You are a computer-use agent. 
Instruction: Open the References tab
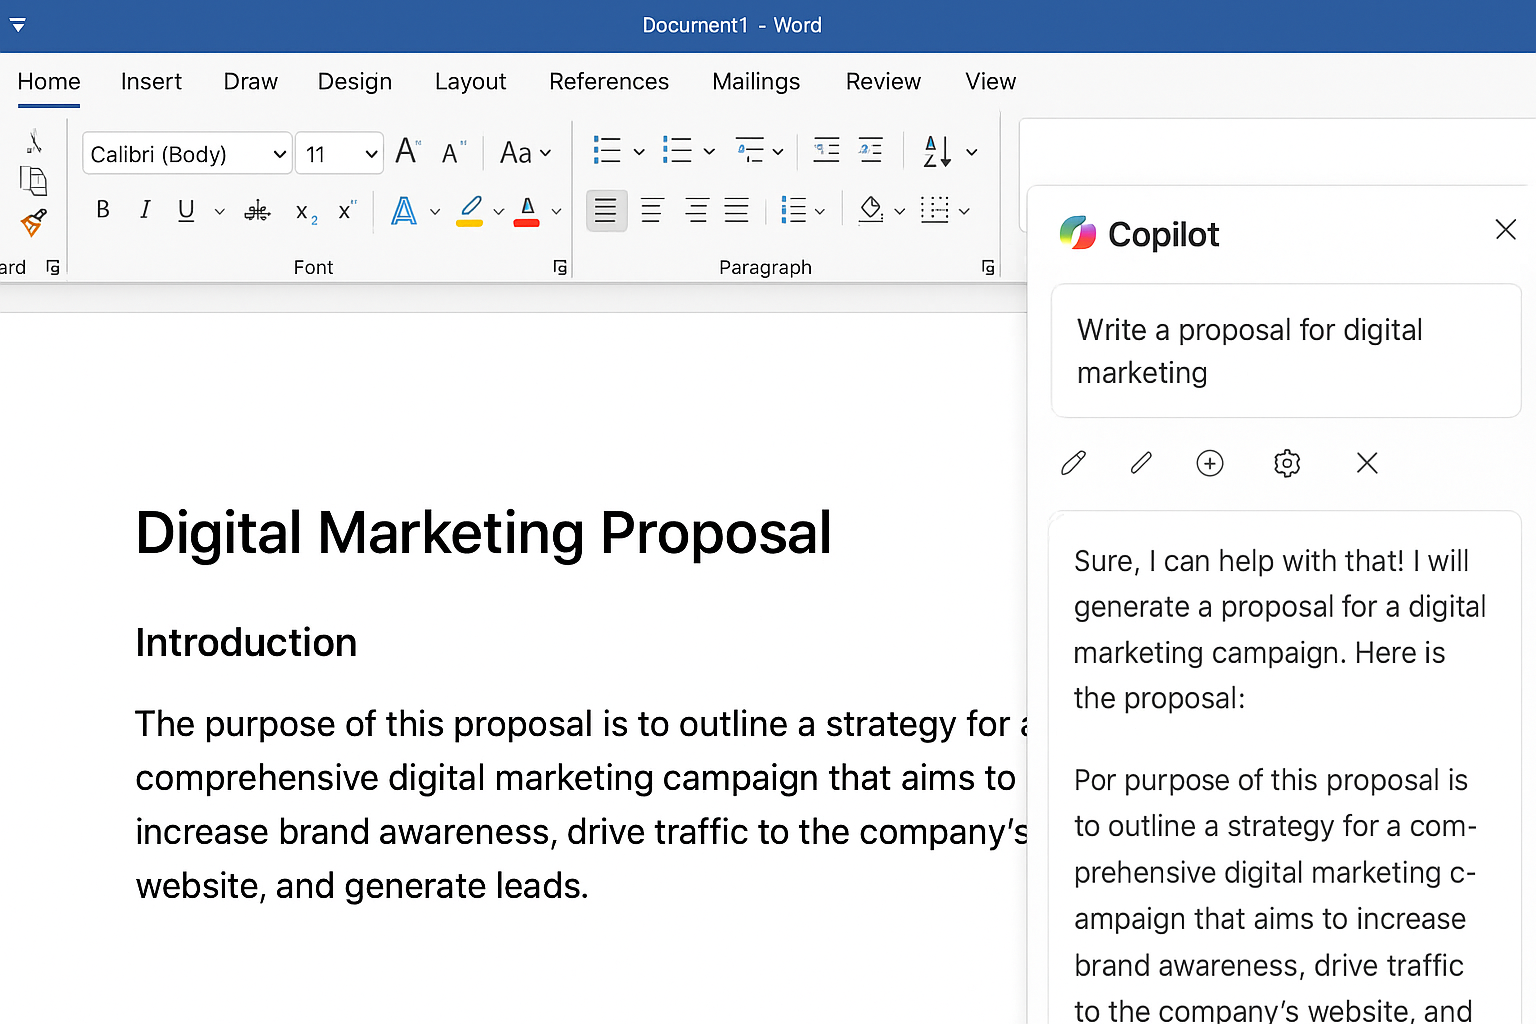(608, 82)
